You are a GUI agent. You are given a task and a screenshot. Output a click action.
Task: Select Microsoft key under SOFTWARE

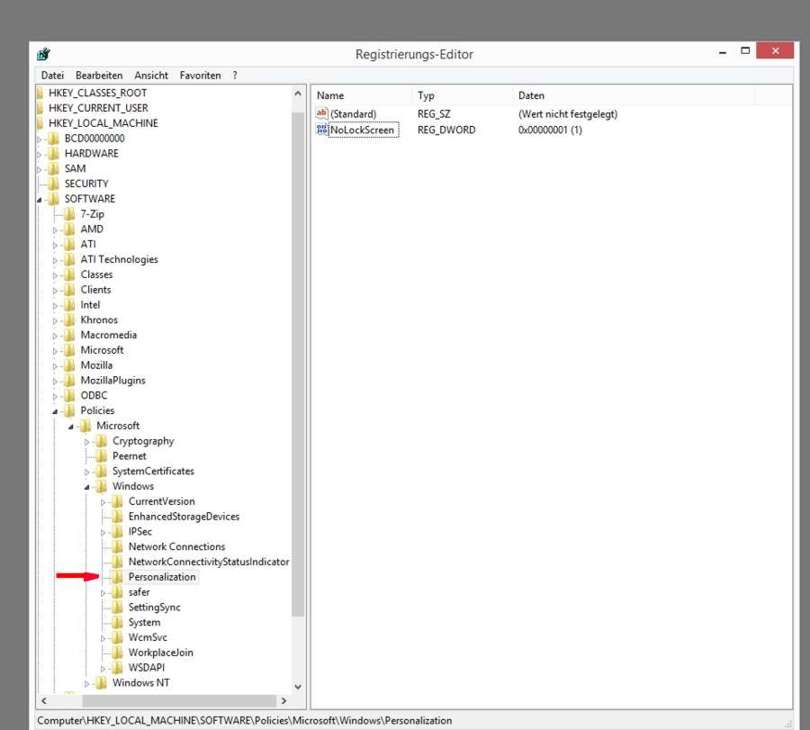tap(102, 350)
